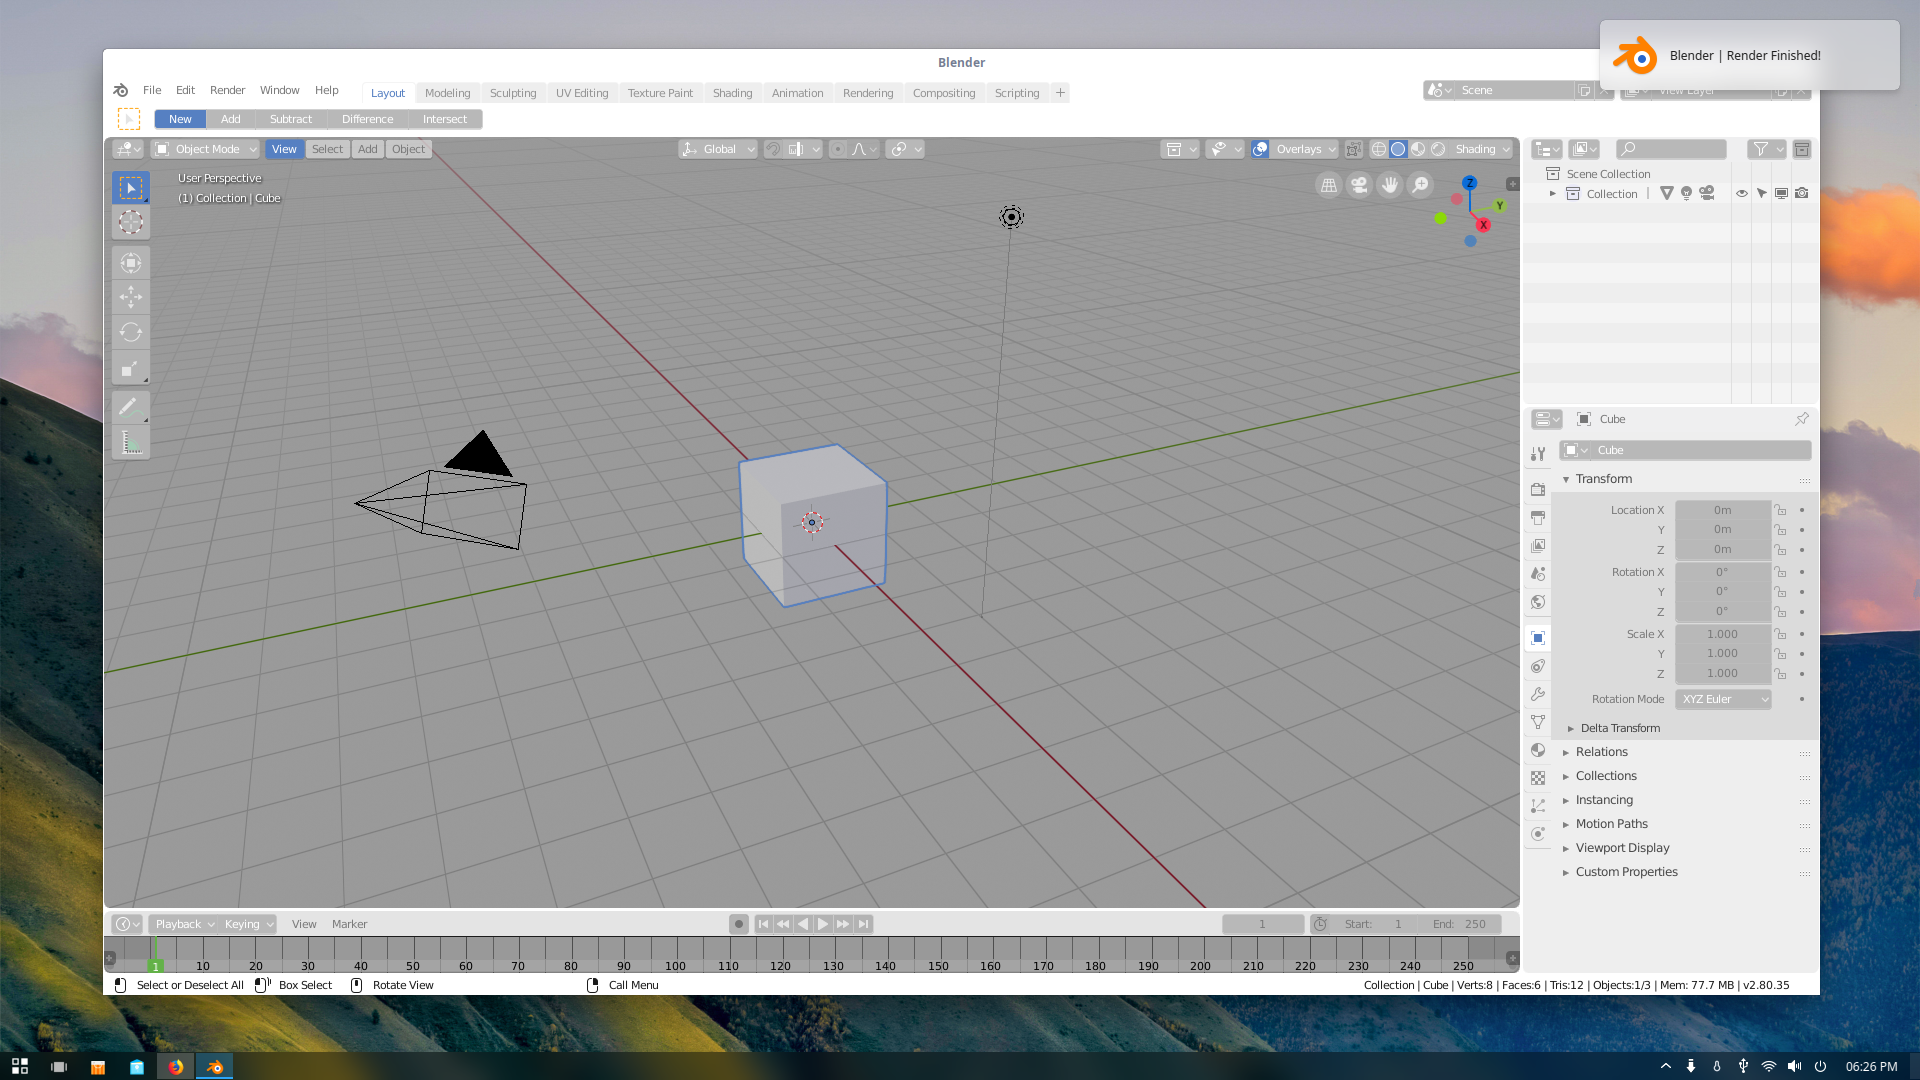Open the Texture properties tab
The height and width of the screenshot is (1080, 1920).
[1538, 778]
